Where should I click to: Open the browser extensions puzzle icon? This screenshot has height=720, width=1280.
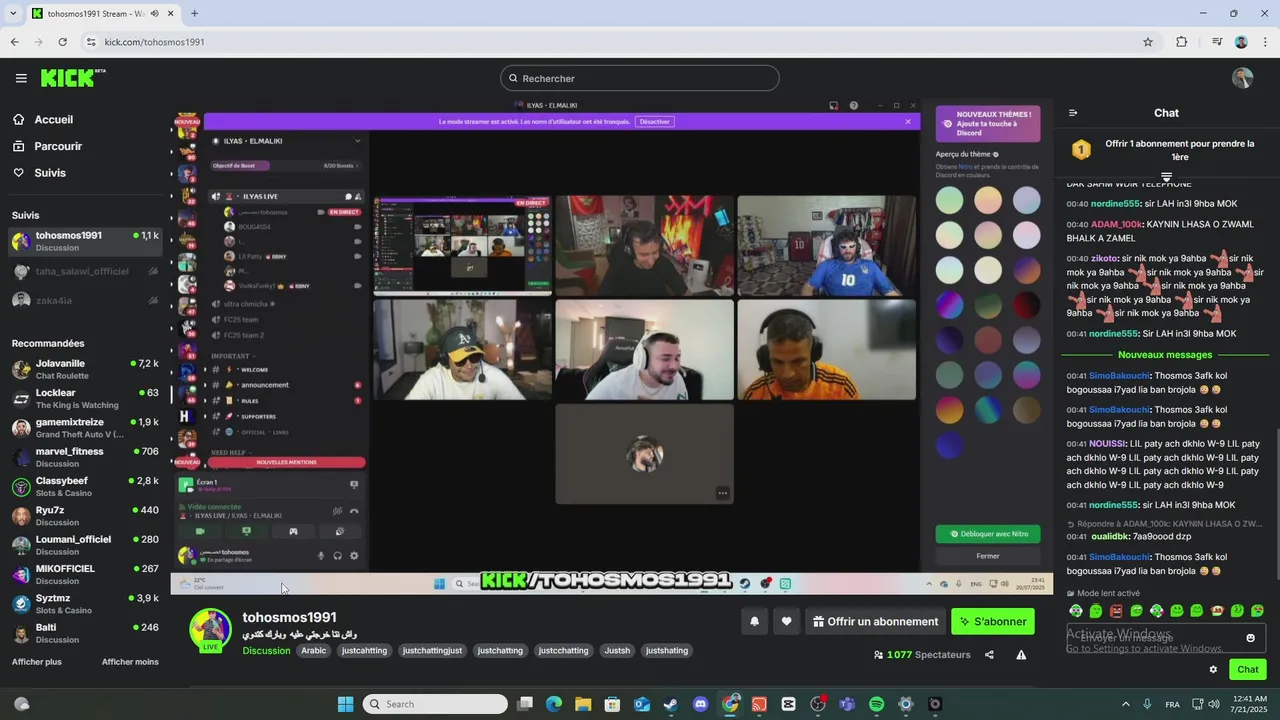pyautogui.click(x=1182, y=42)
